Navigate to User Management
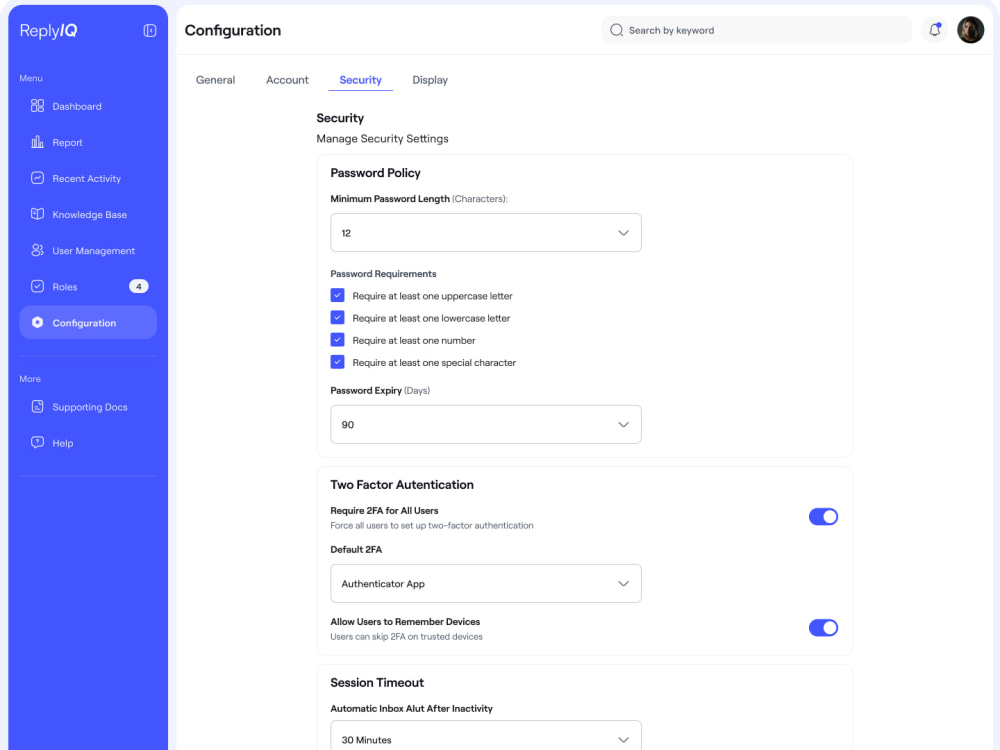The width and height of the screenshot is (1000, 750). [88, 251]
